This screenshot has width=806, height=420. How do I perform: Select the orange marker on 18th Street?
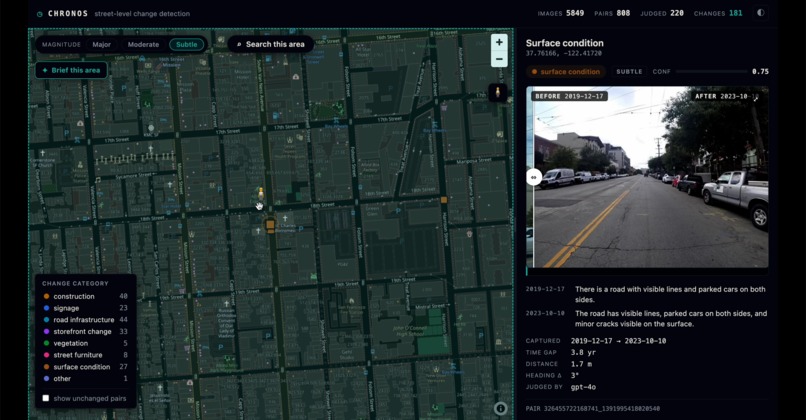click(270, 225)
